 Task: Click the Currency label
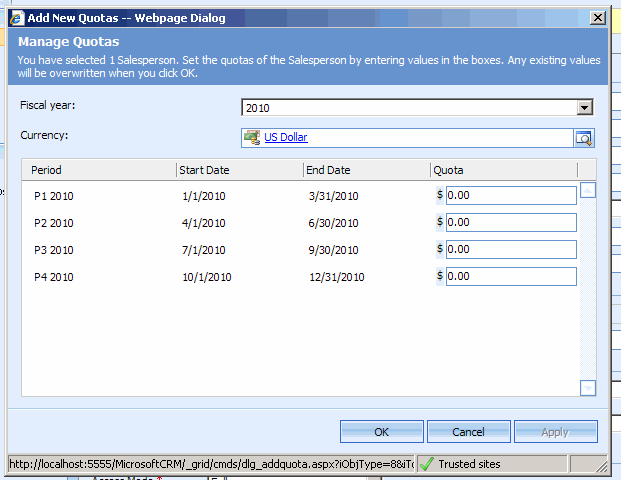44,135
